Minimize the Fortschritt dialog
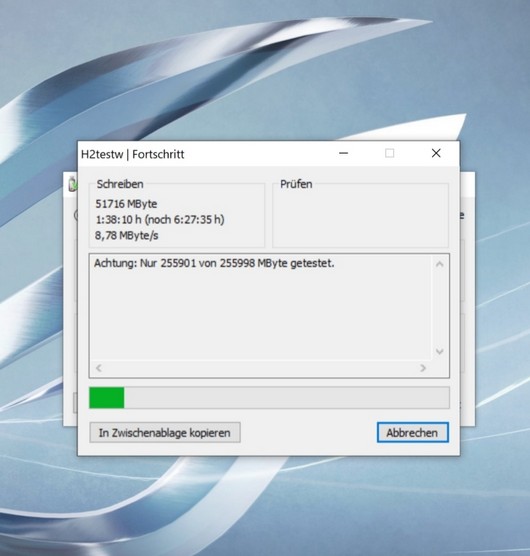 point(344,153)
